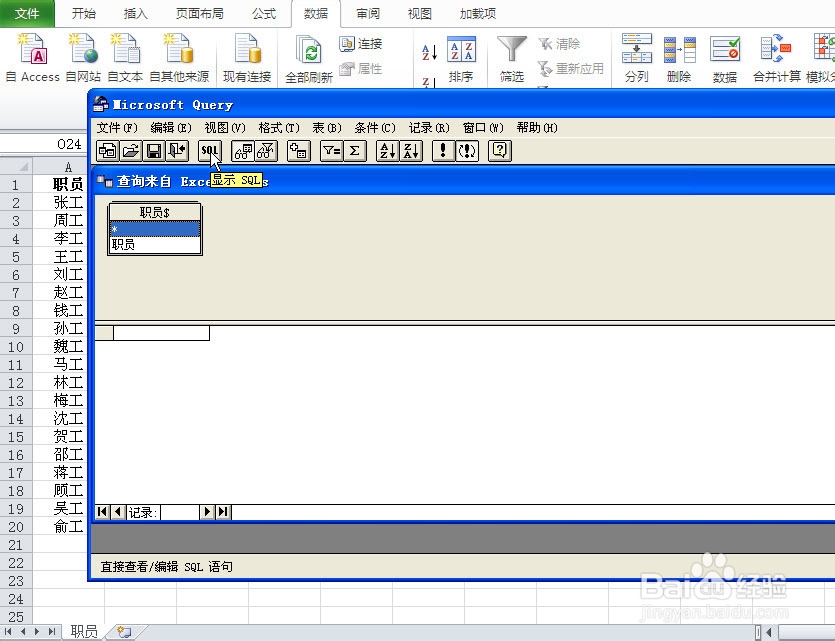The width and height of the screenshot is (835, 641).
Task: Select asterisk row in 职员$ table
Action: click(154, 229)
